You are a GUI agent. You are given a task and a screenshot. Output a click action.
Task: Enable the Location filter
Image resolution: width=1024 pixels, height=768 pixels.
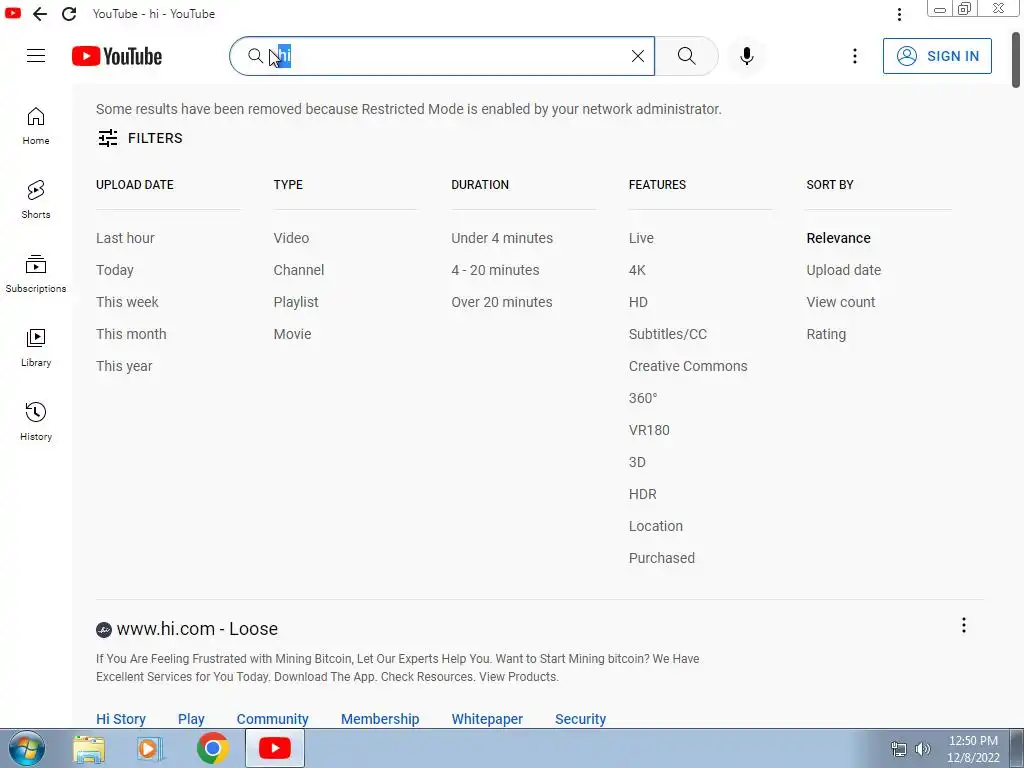(x=656, y=526)
